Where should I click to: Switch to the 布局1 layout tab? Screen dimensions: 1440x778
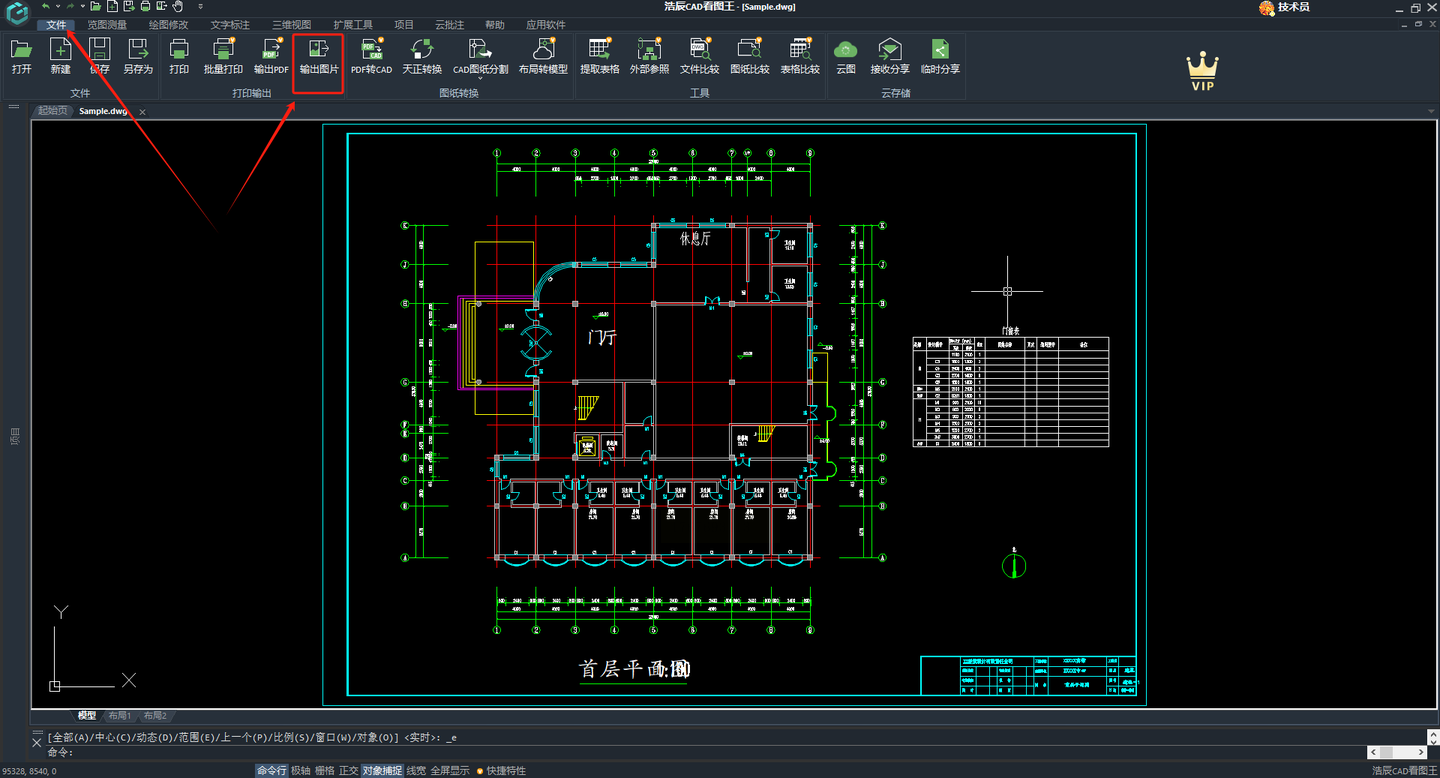120,716
